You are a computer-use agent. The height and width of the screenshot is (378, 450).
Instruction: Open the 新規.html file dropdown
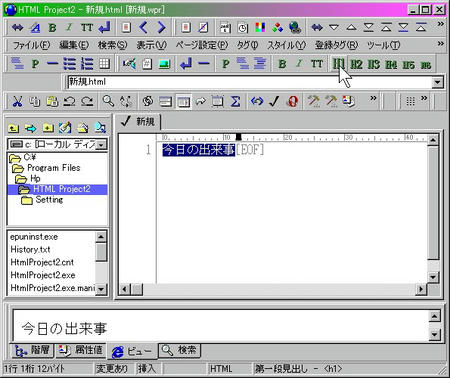tap(437, 82)
